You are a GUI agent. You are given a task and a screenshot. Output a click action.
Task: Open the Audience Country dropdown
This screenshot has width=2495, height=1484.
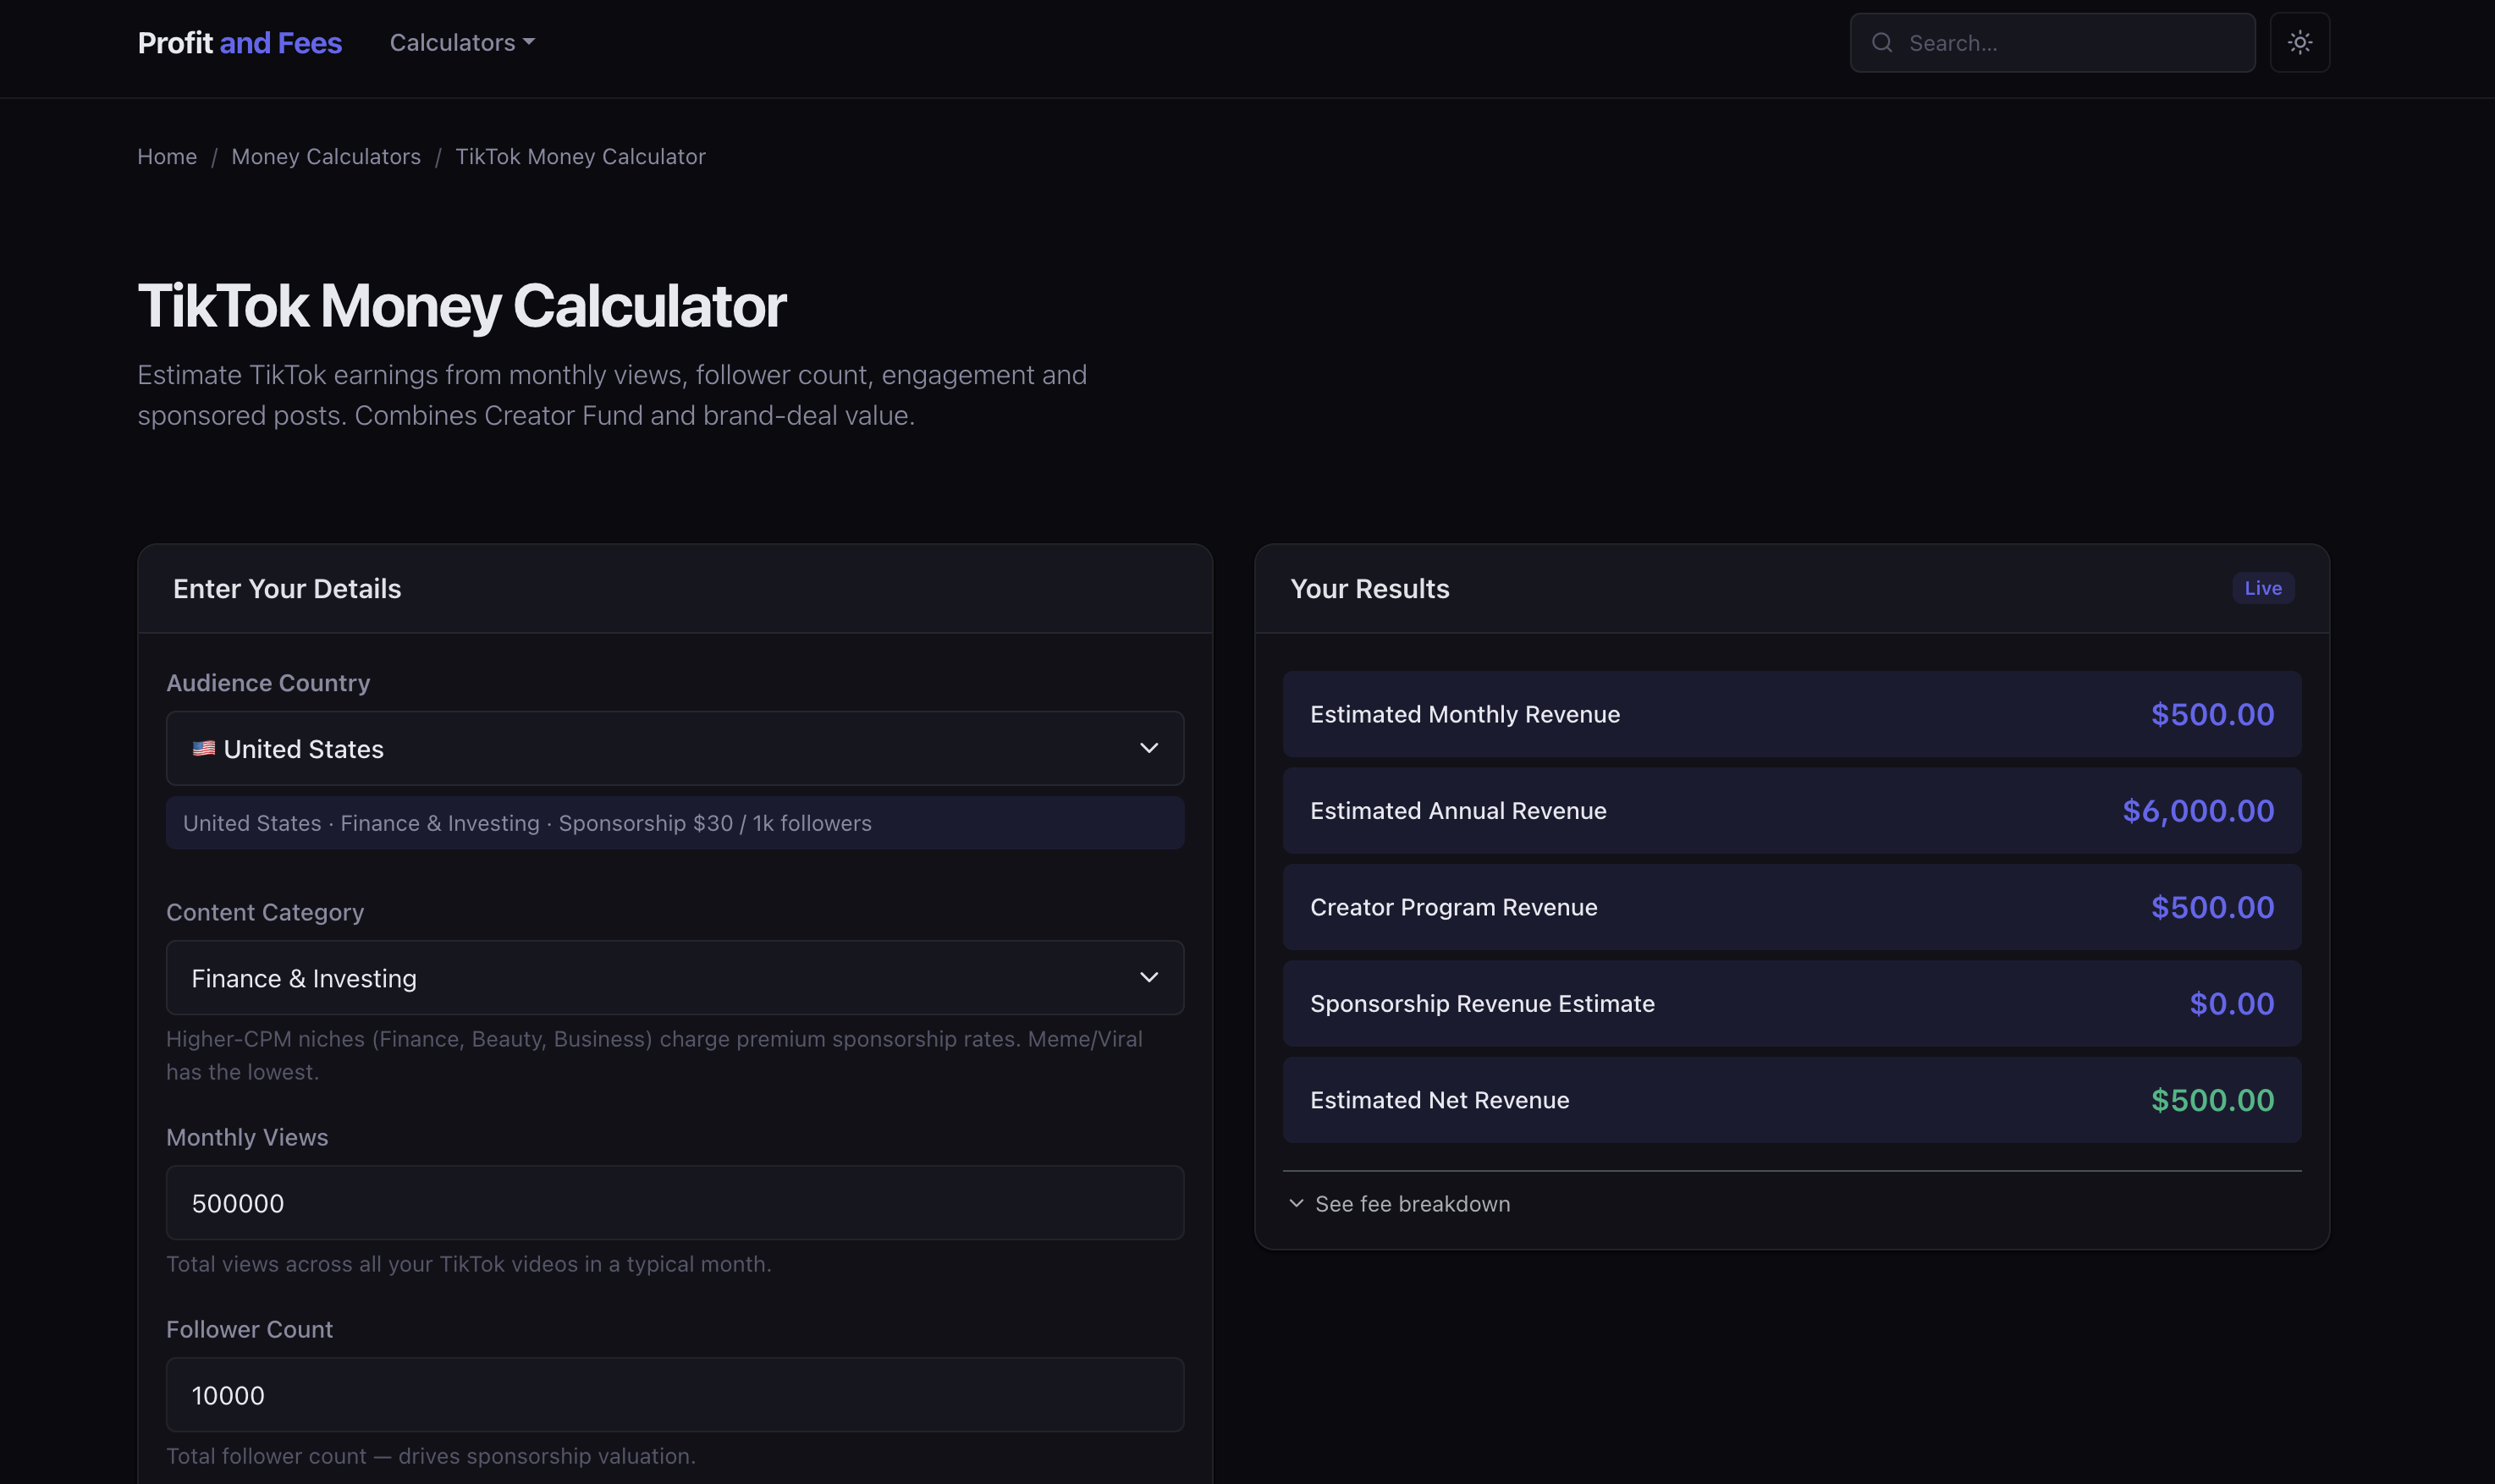point(675,748)
